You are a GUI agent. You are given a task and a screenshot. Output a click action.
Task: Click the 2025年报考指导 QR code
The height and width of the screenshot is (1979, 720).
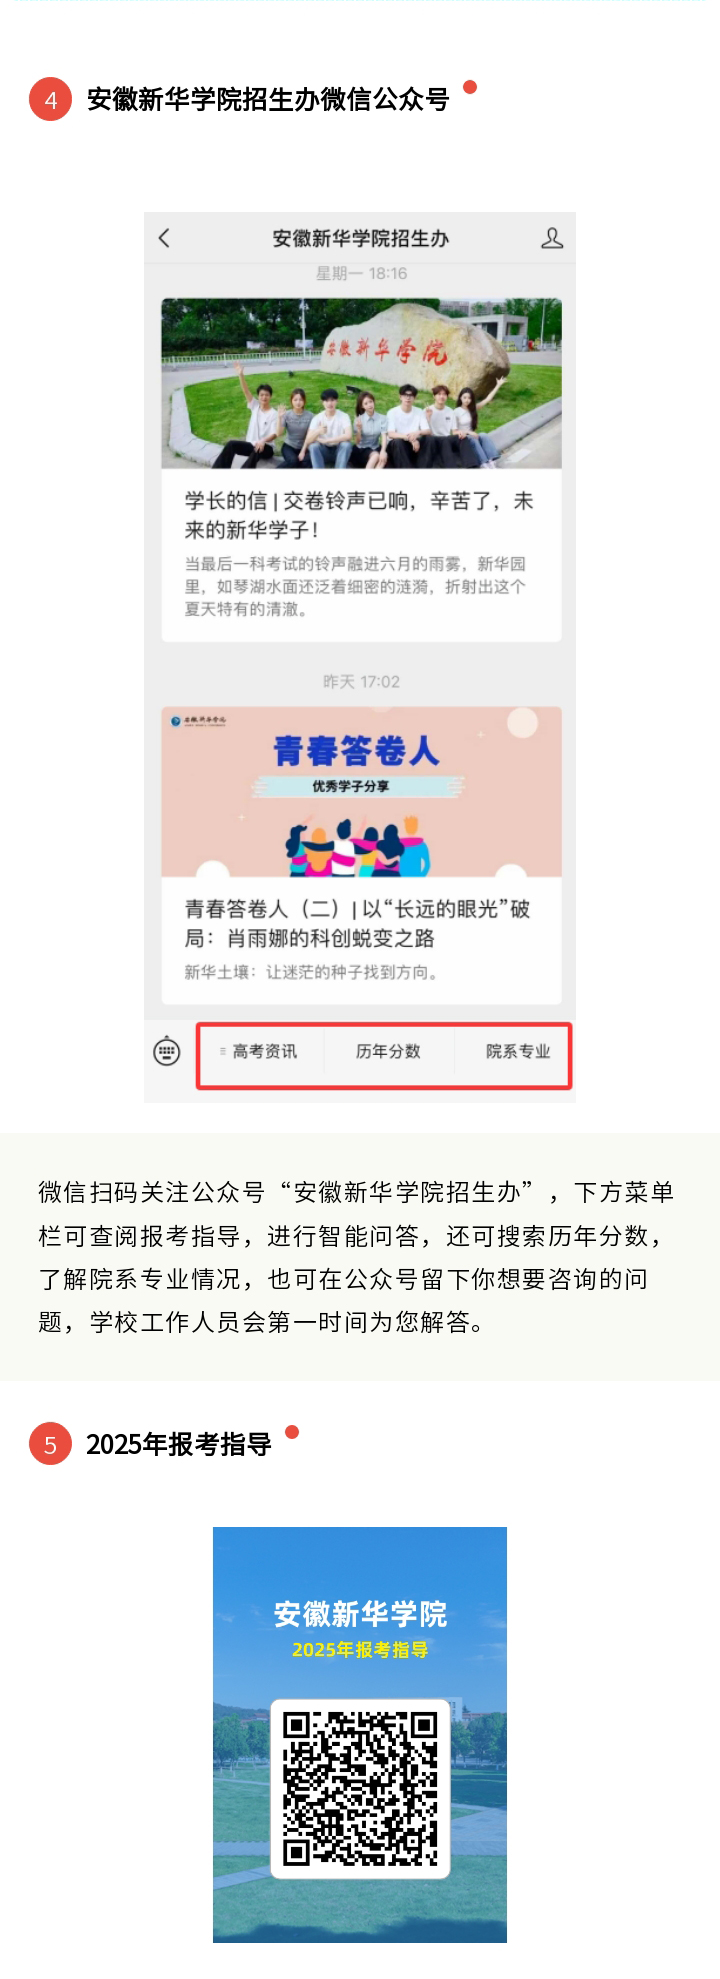[x=360, y=1789]
